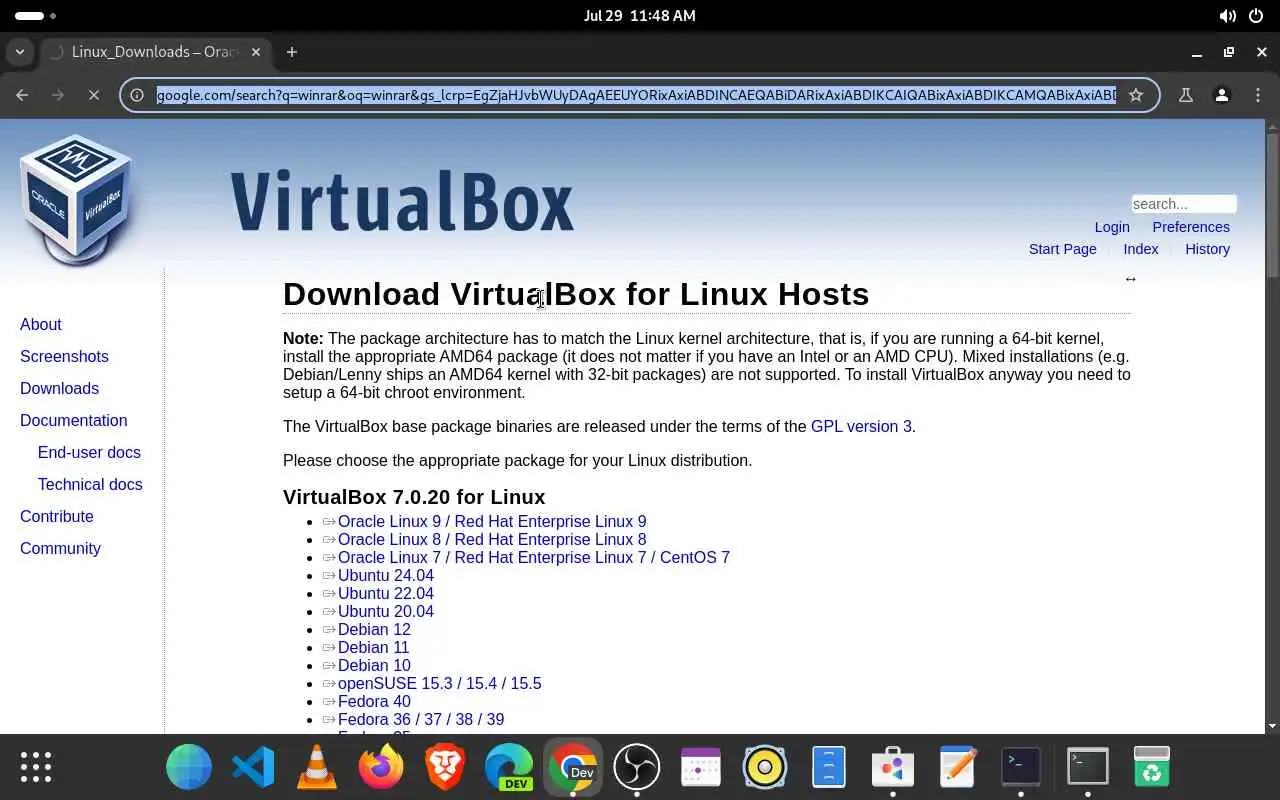Open system volume indicator in top bar

[x=1227, y=16]
